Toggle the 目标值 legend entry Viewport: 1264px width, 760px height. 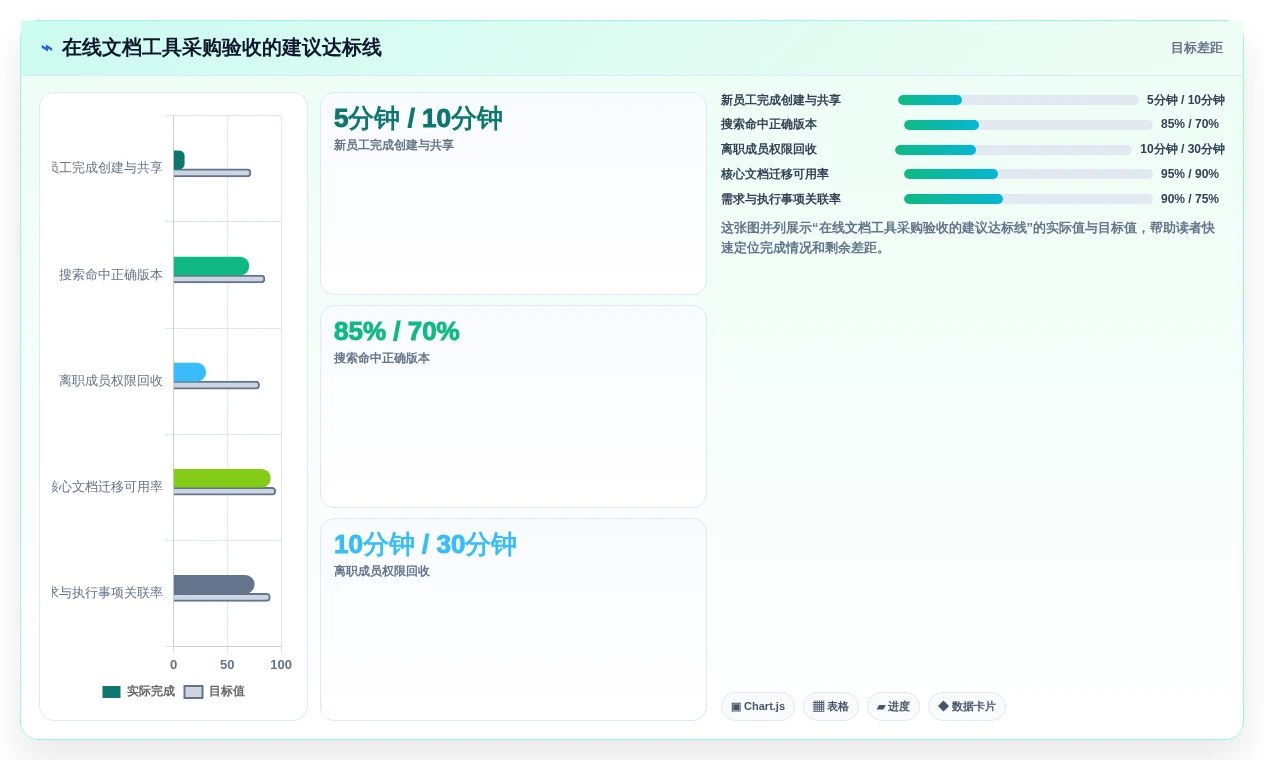(x=215, y=691)
